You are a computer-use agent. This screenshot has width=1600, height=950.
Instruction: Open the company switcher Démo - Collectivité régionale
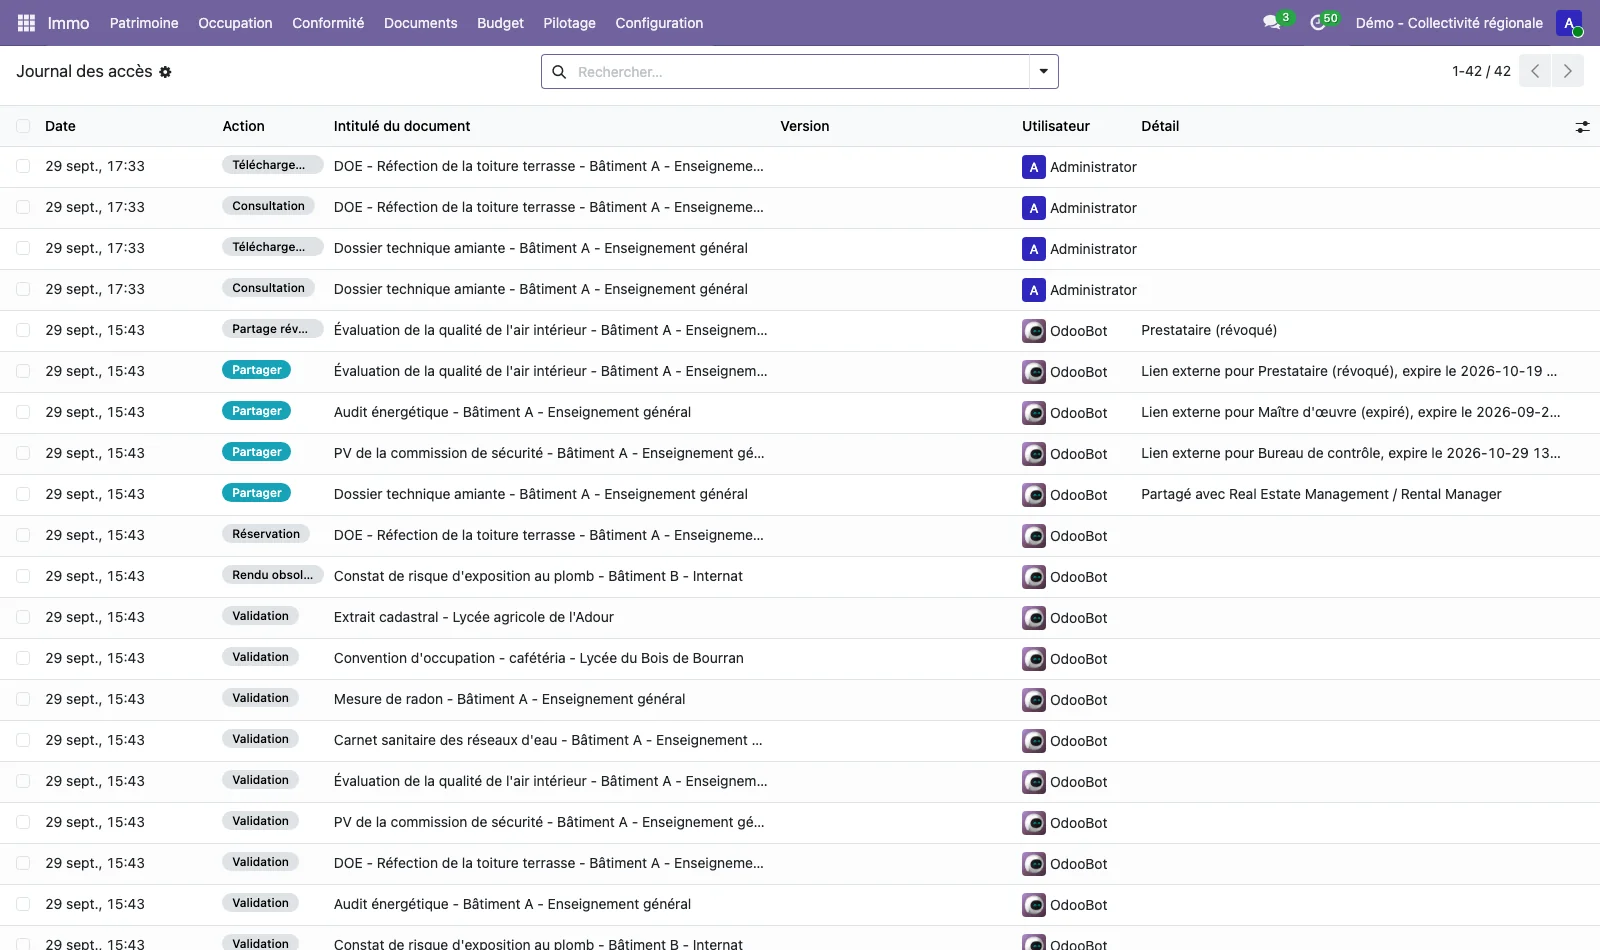coord(1449,23)
